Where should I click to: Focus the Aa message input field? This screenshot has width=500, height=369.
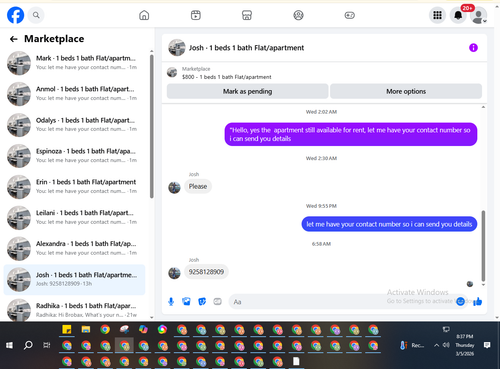[342, 302]
